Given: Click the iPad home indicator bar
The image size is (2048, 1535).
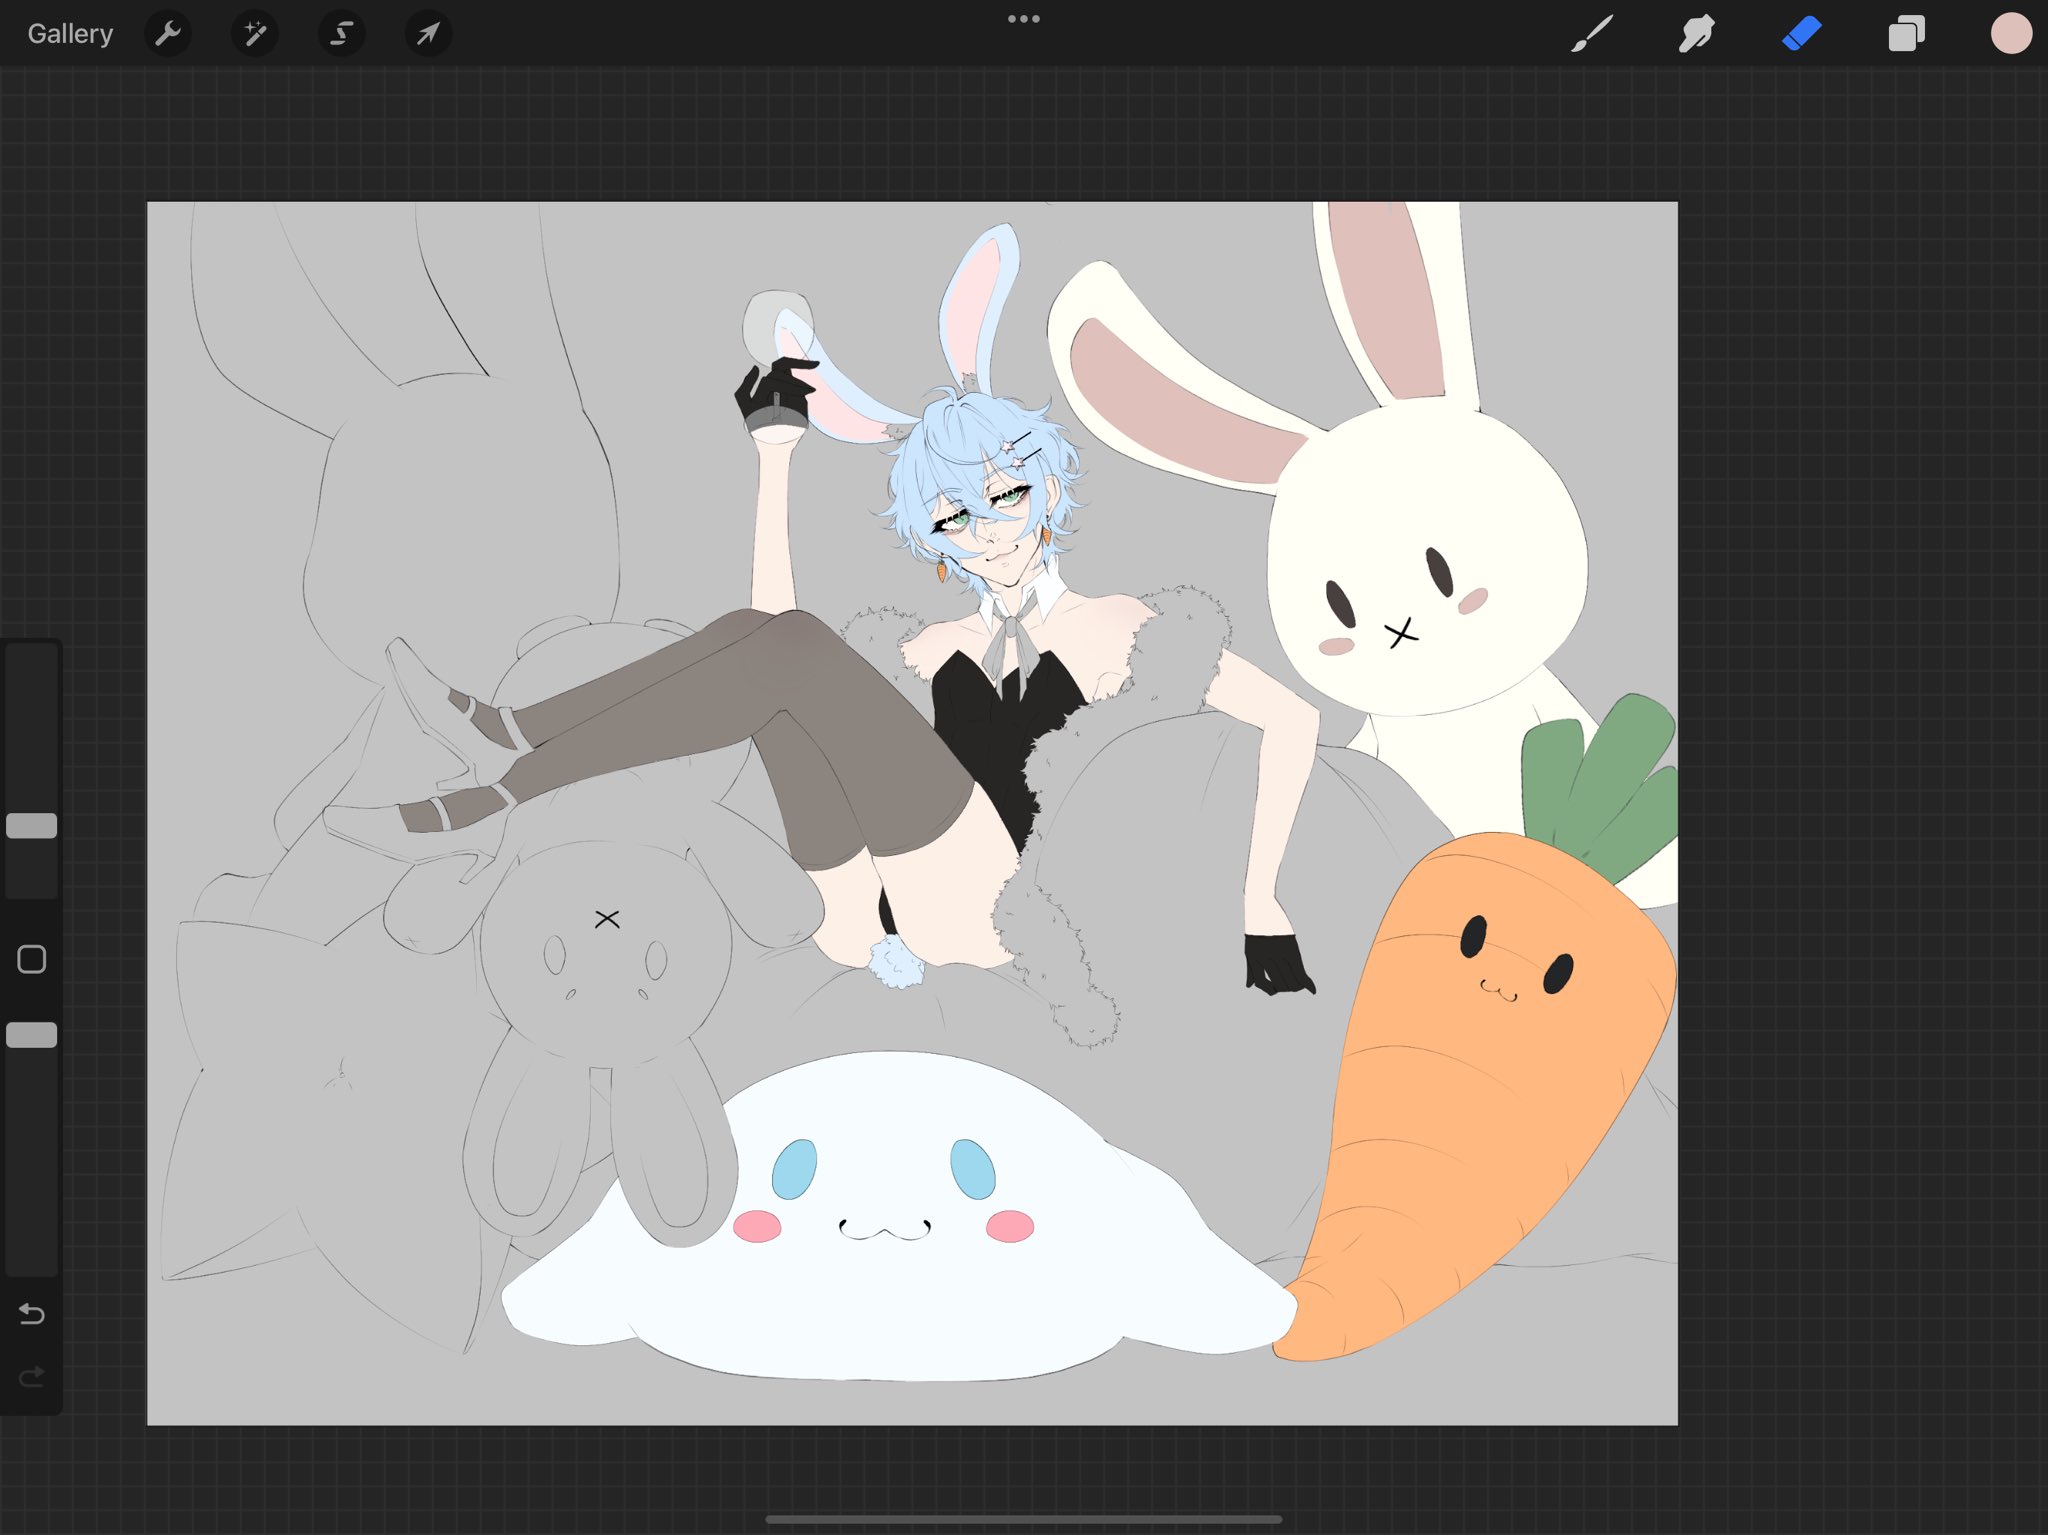Looking at the screenshot, I should click(x=1023, y=1519).
